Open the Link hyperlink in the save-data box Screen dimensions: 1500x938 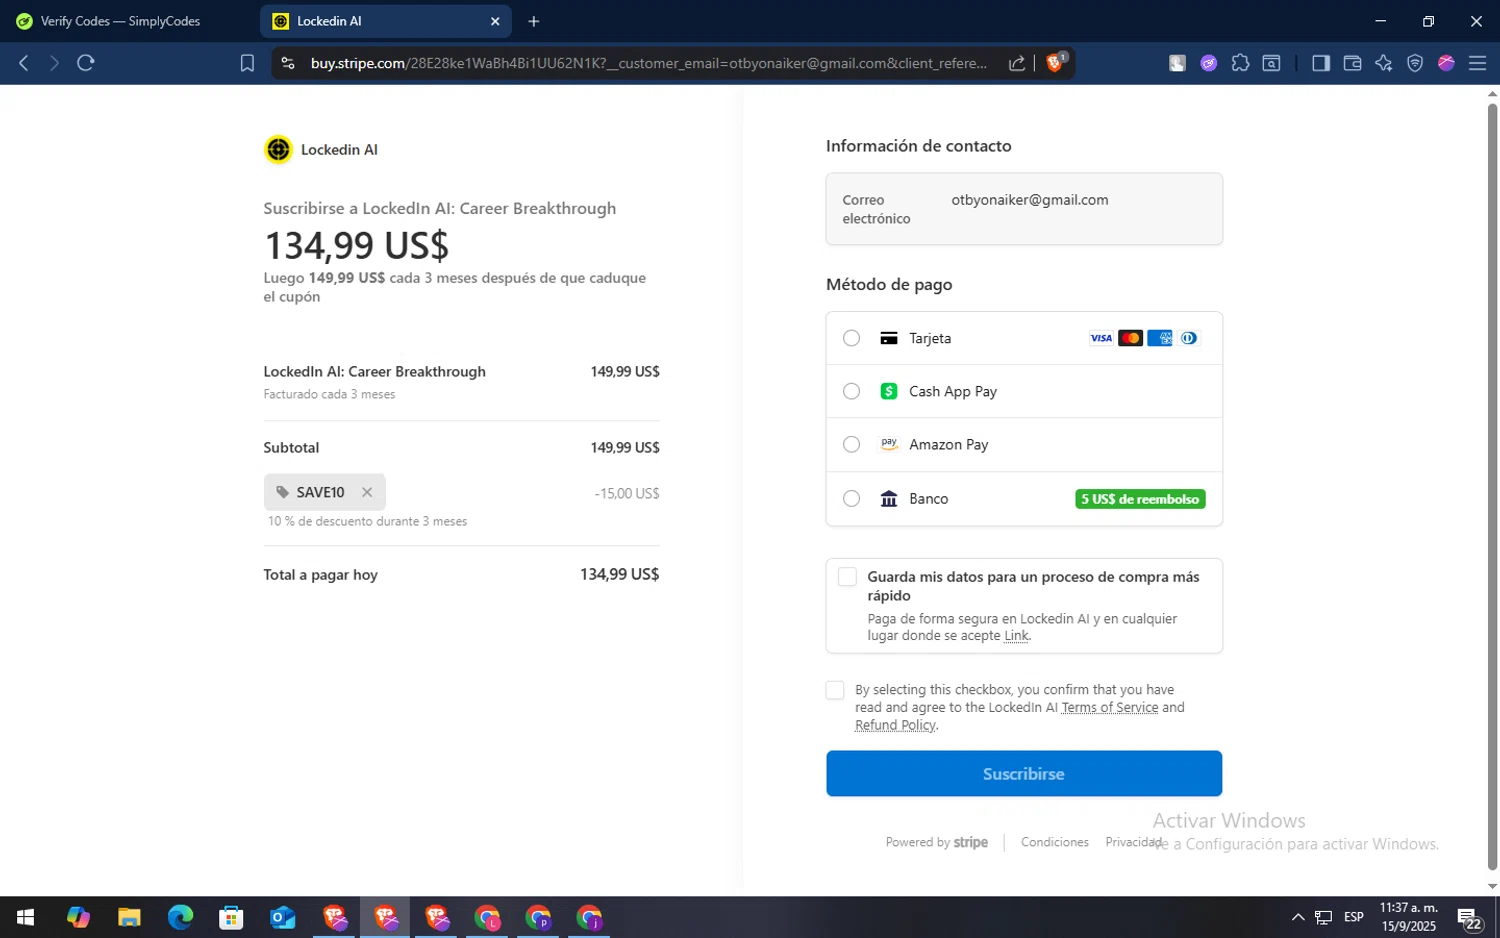click(x=1016, y=636)
